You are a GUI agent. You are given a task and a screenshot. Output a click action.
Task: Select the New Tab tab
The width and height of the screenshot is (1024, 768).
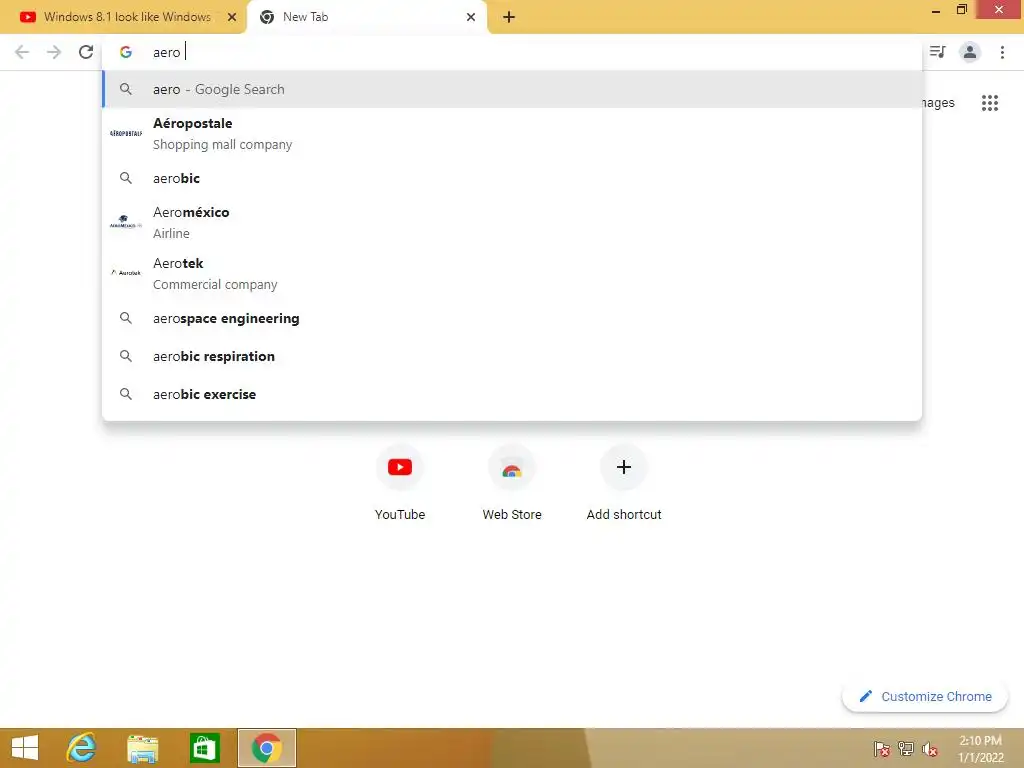366,17
